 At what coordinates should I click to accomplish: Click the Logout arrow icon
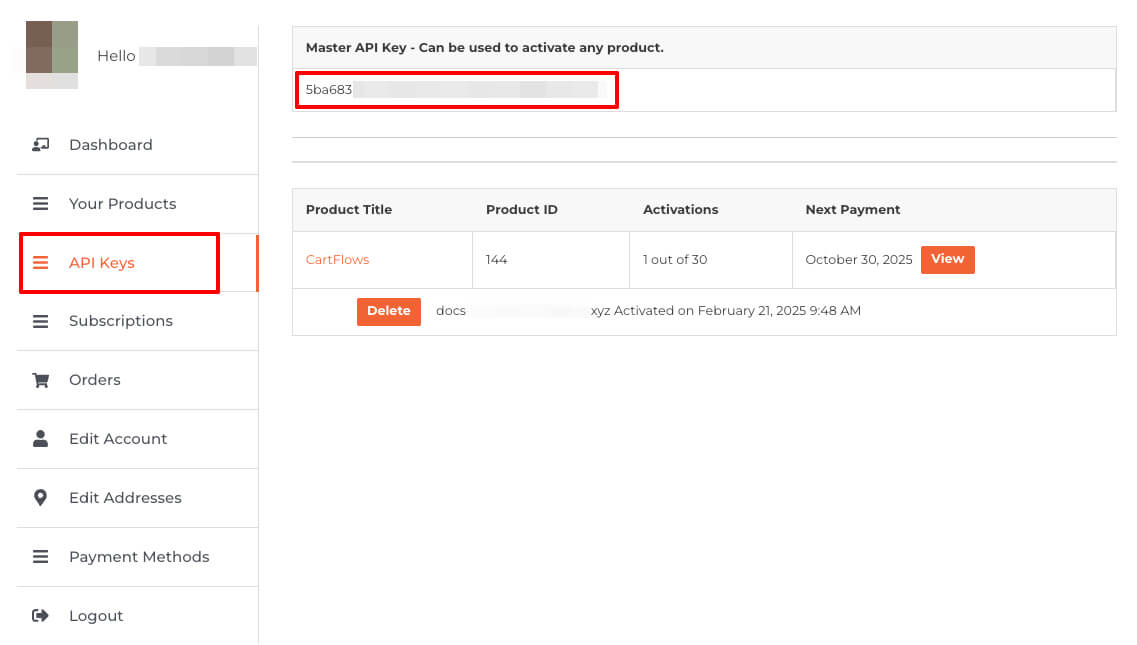[x=41, y=616]
